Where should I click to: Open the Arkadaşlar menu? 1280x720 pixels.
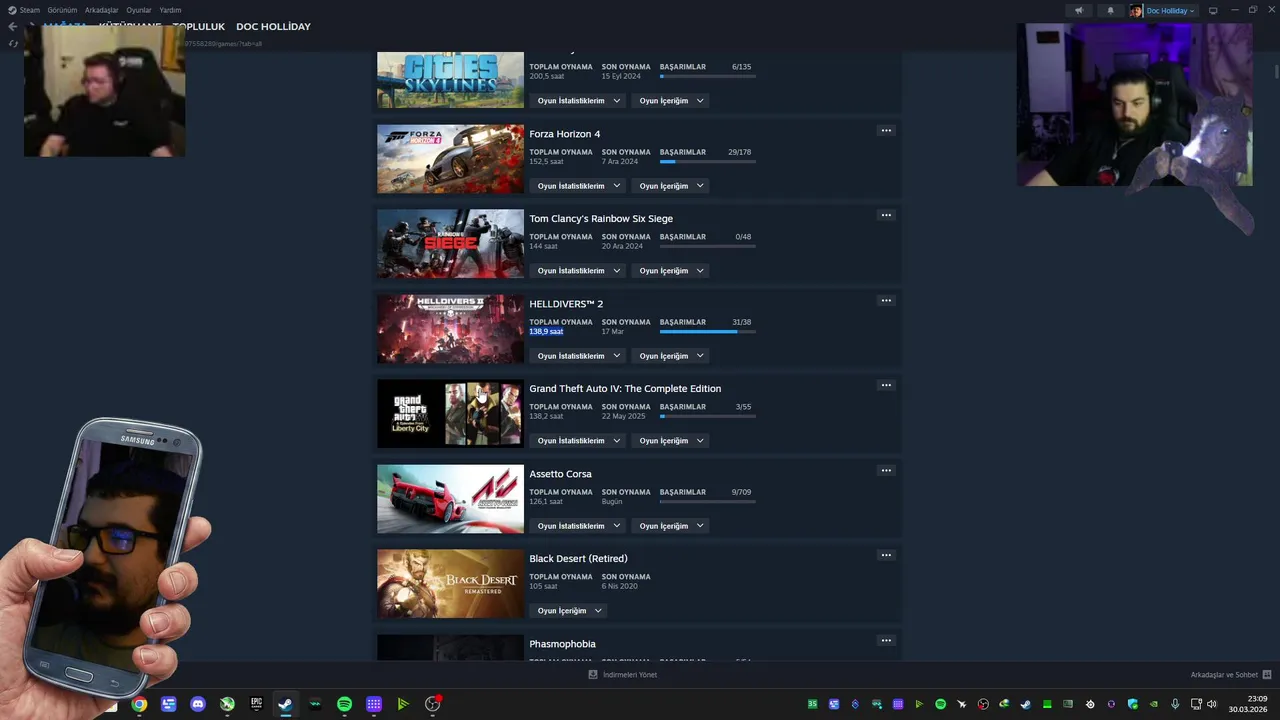101,10
